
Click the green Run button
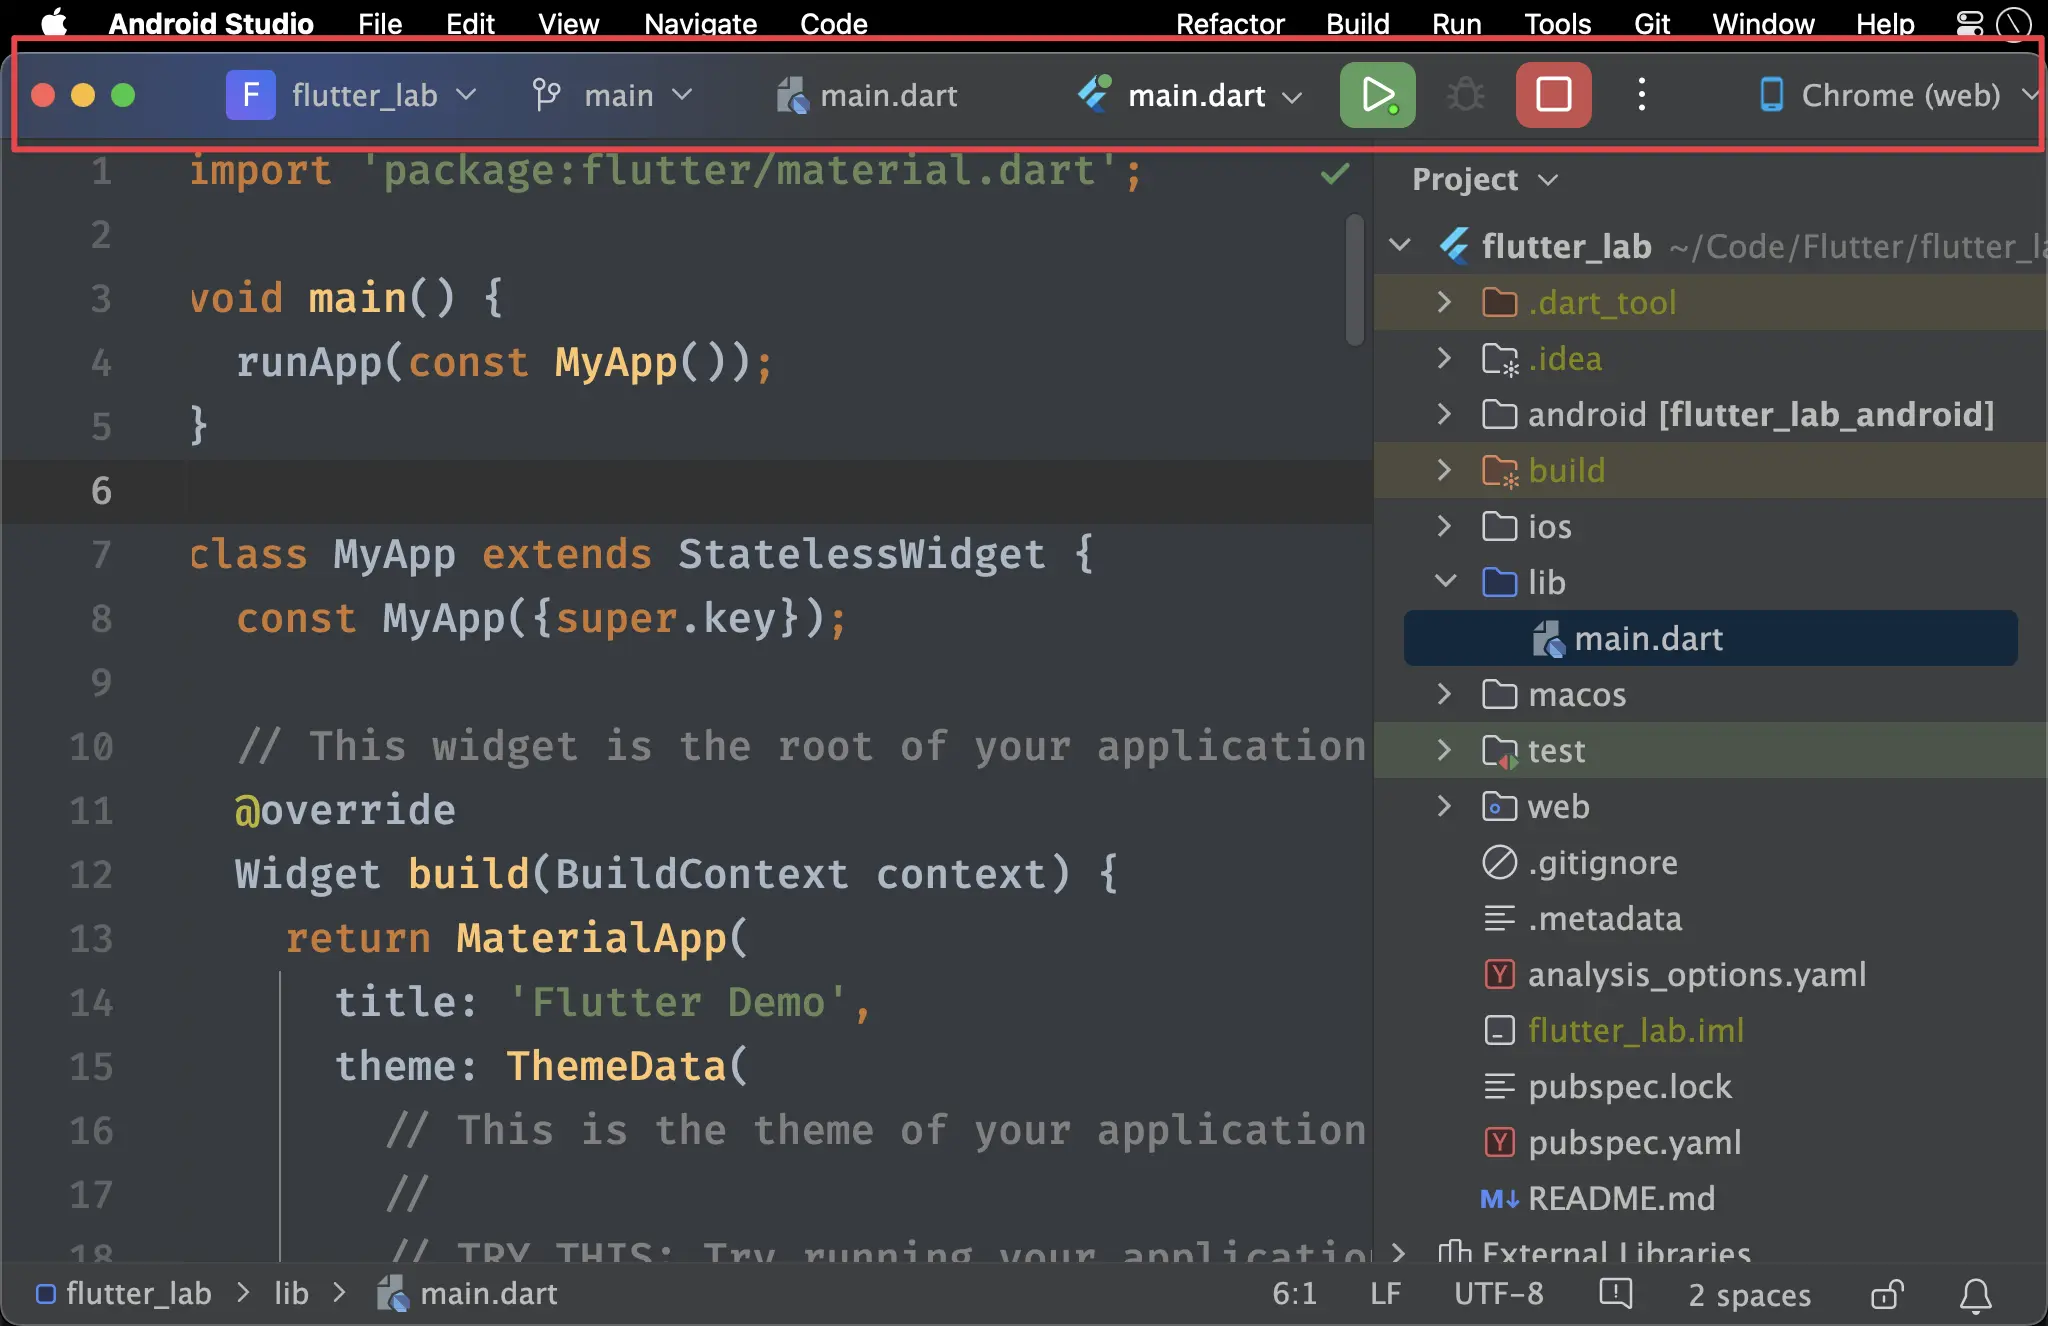[x=1377, y=95]
